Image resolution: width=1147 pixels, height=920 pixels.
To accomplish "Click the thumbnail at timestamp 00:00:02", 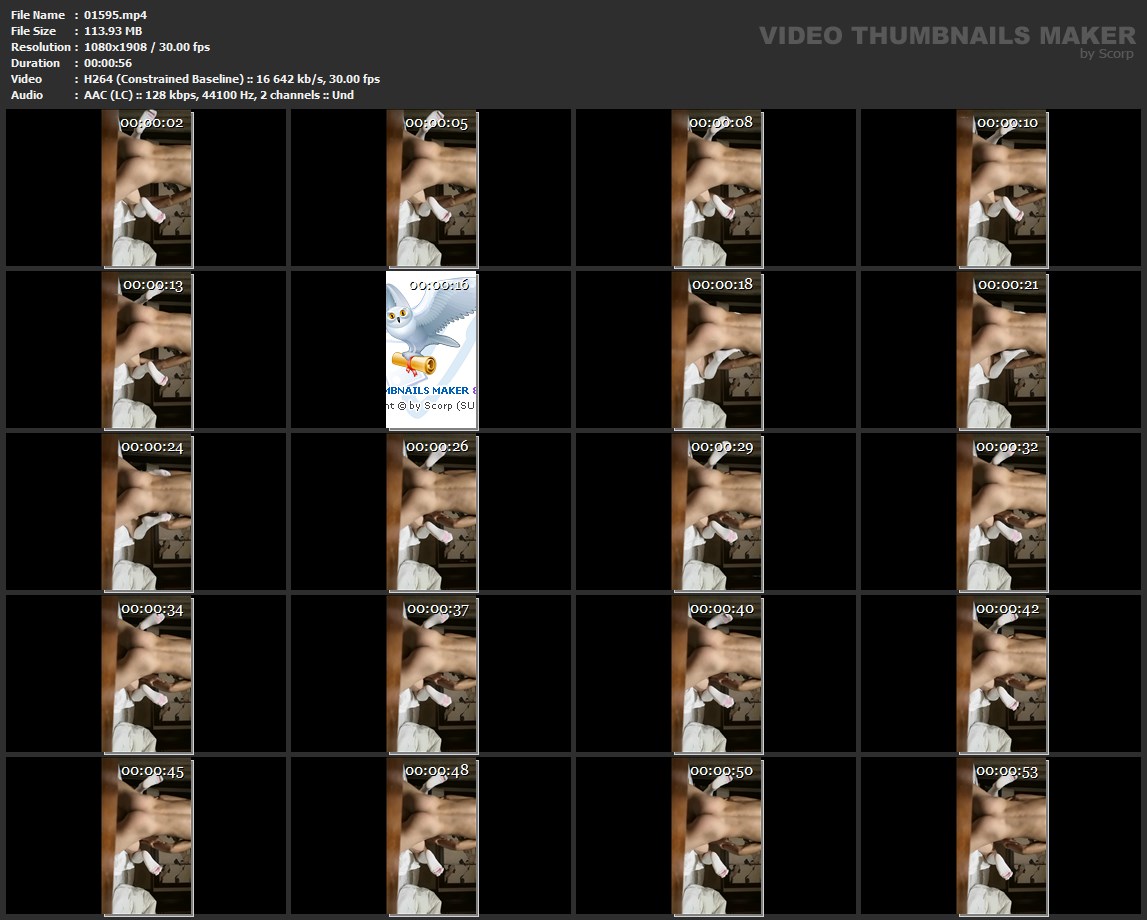I will pyautogui.click(x=148, y=190).
